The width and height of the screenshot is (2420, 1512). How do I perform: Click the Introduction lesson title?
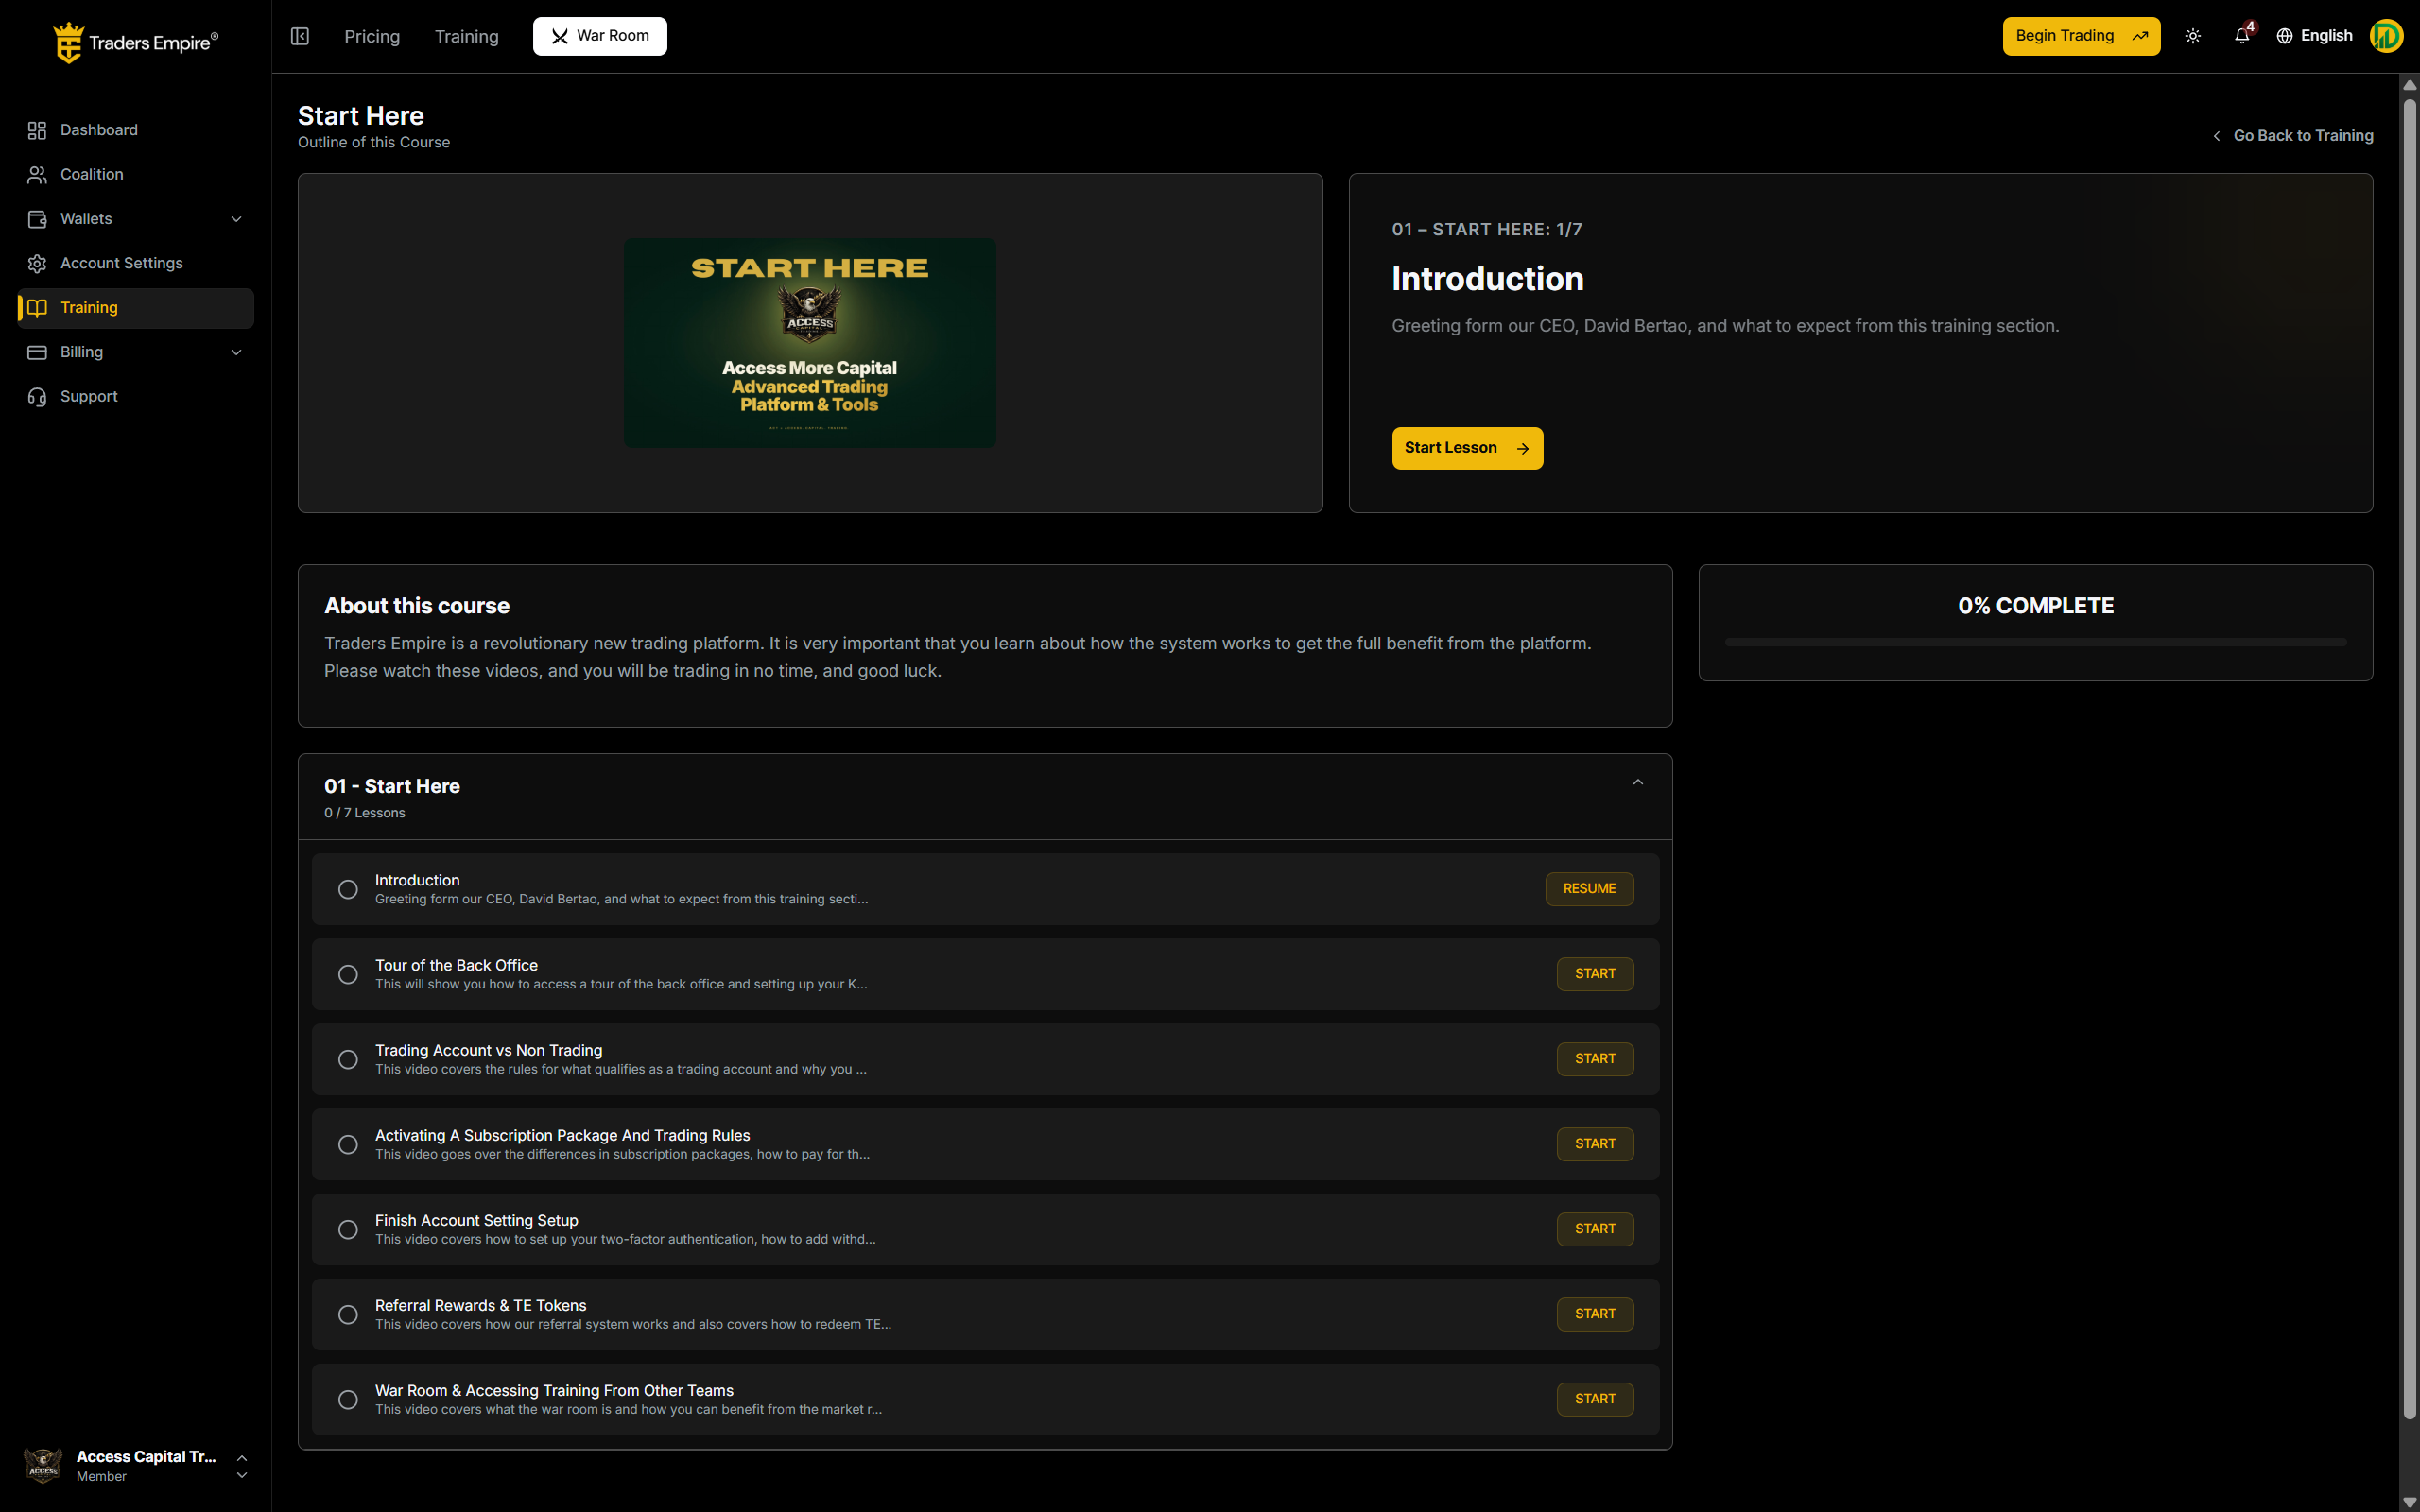(417, 880)
